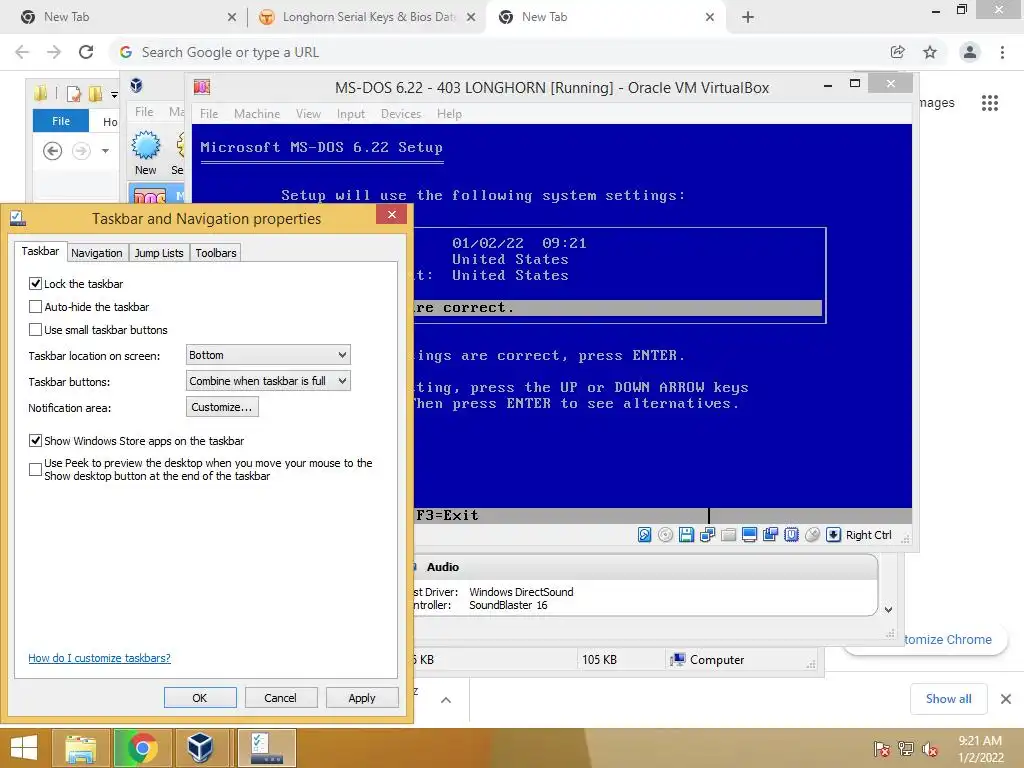1024x768 pixels.
Task: Open the File tab in File Explorer
Action: click(61, 121)
